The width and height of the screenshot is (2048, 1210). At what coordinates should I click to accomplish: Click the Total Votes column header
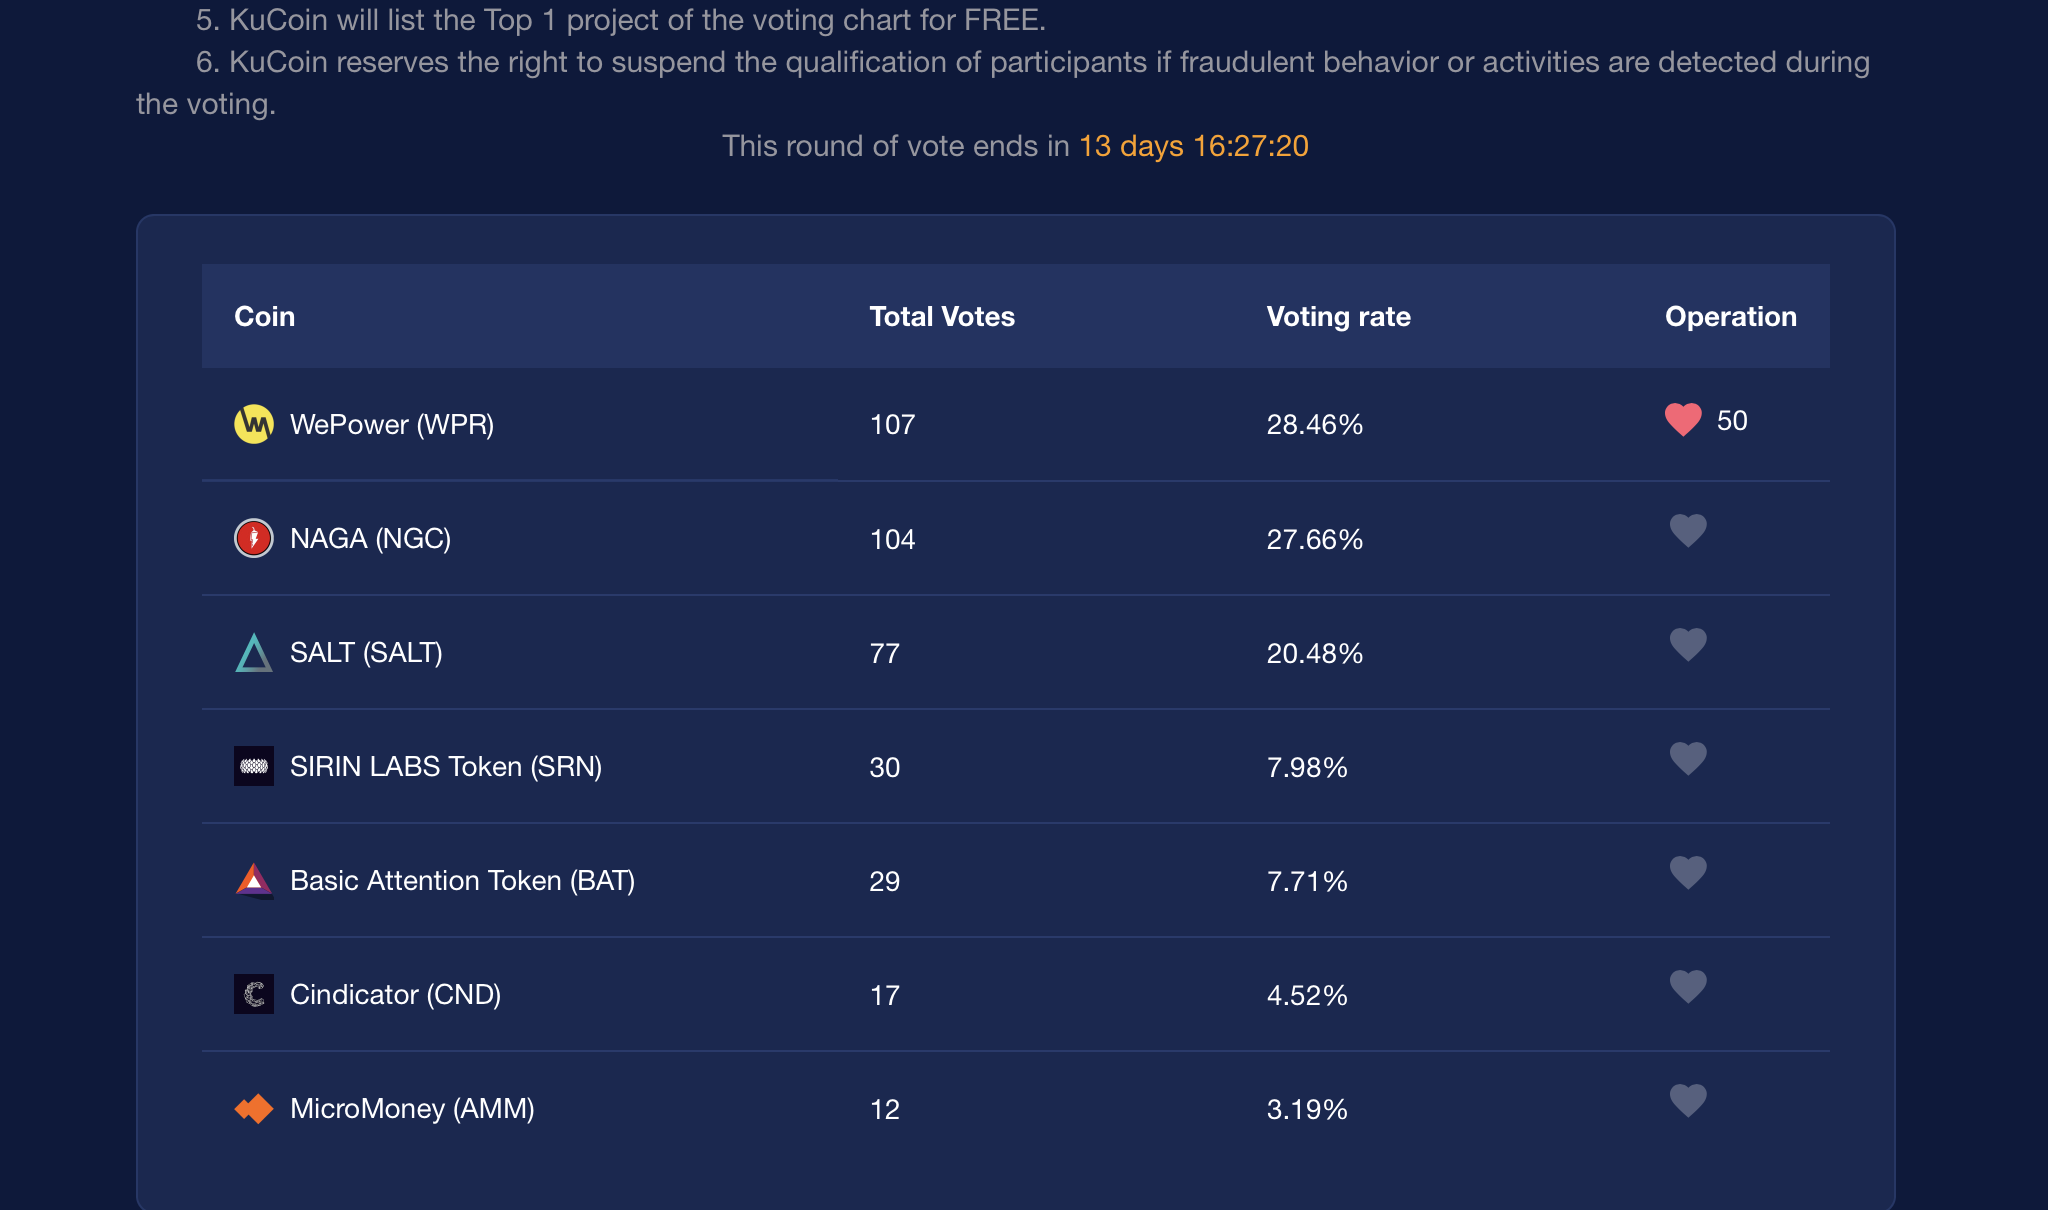pos(942,316)
